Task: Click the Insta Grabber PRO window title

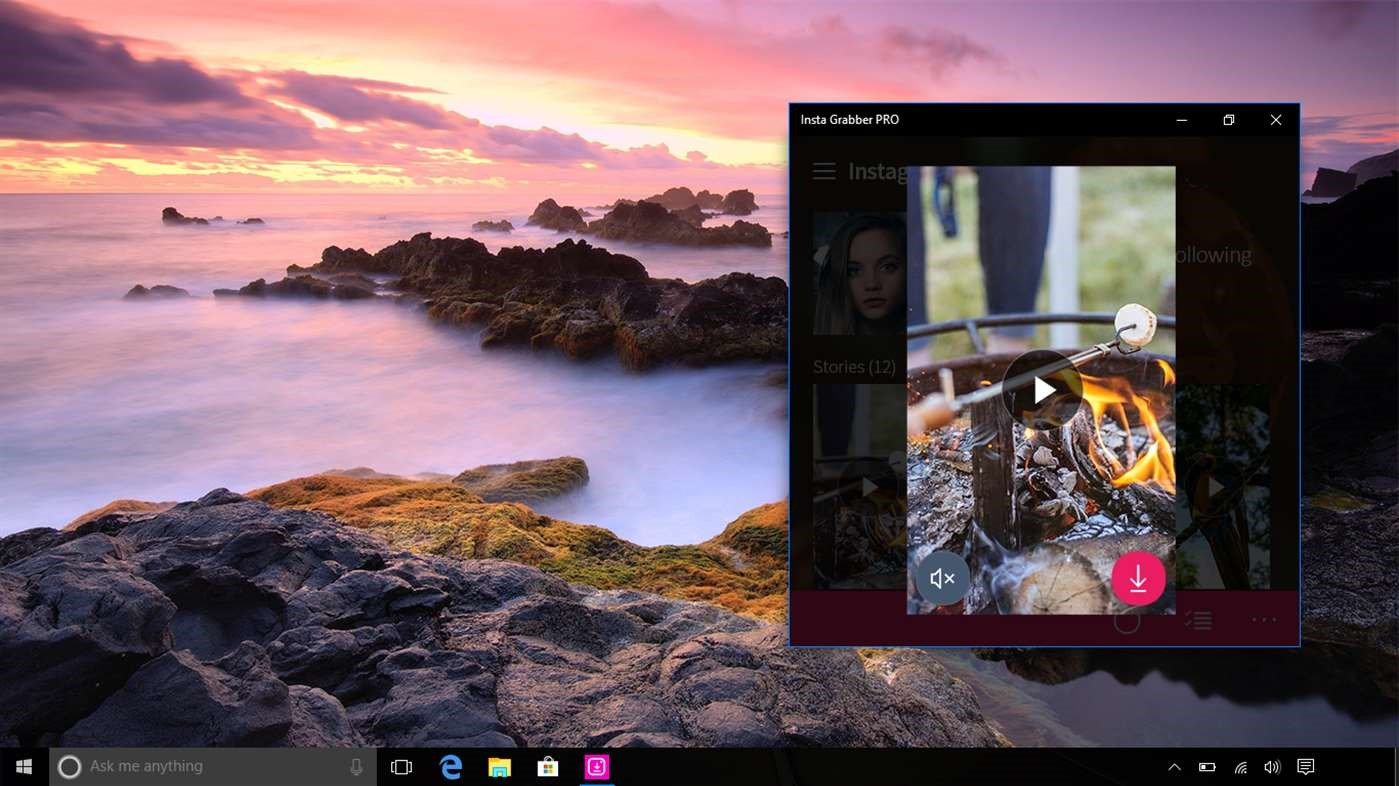Action: [x=849, y=120]
